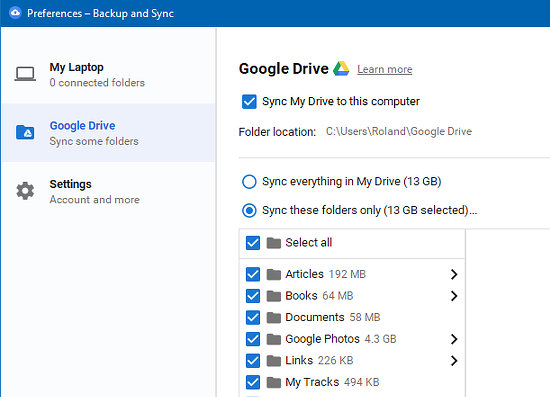Click the My Tracks folder icon

click(274, 382)
